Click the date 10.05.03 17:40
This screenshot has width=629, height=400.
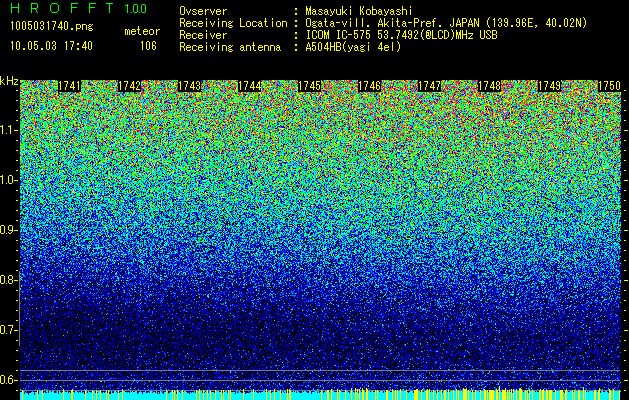pyautogui.click(x=51, y=46)
